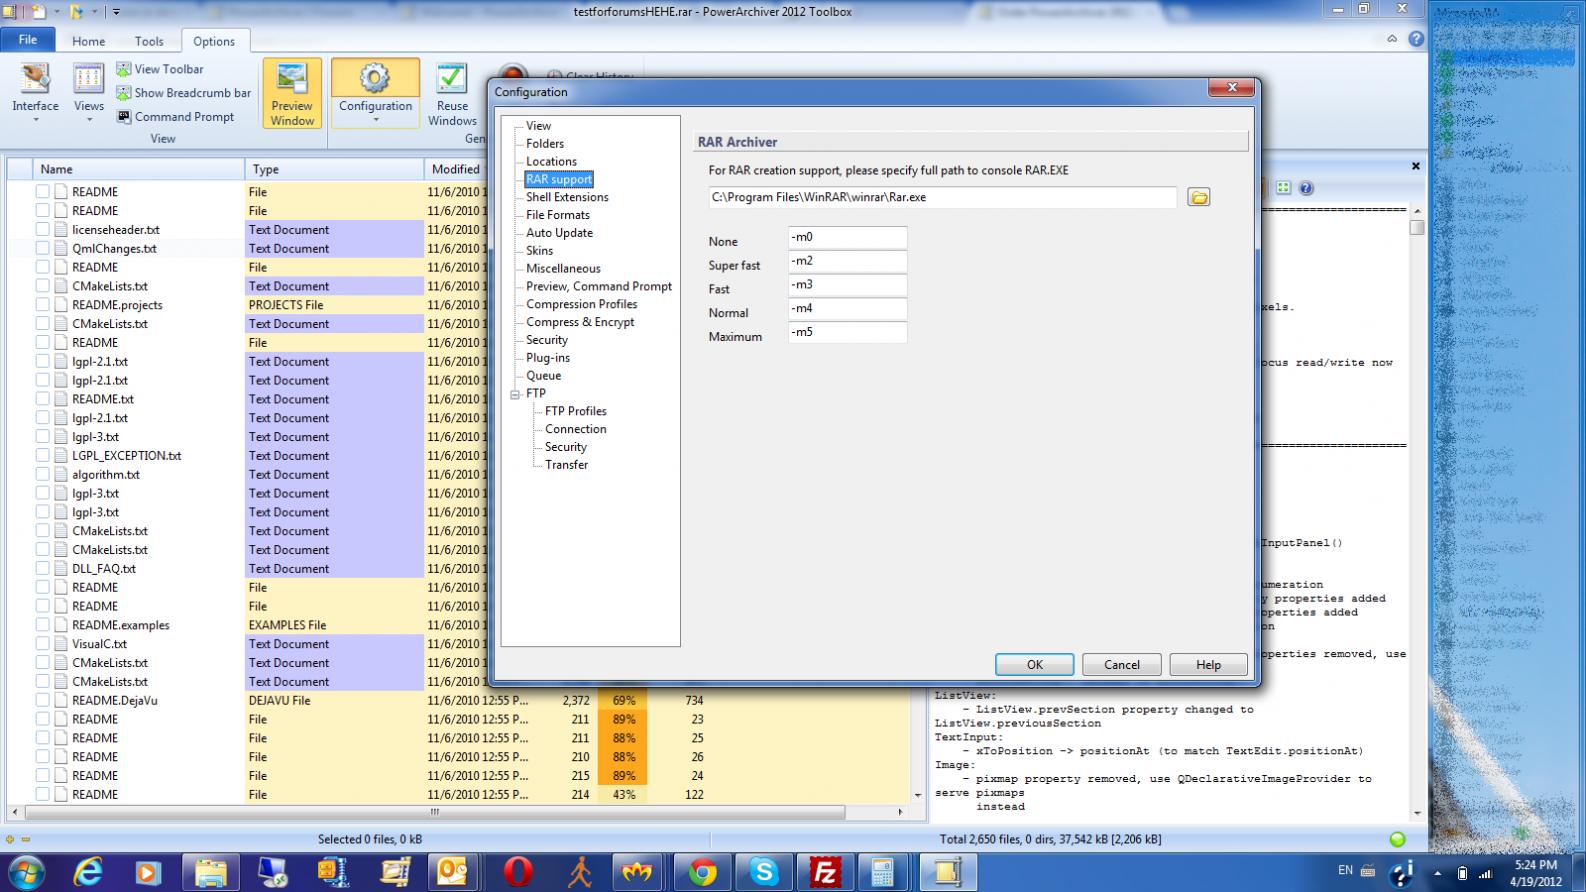Open the Configuration dropdown arrow
Screen dimensions: 1586x892
[375, 120]
